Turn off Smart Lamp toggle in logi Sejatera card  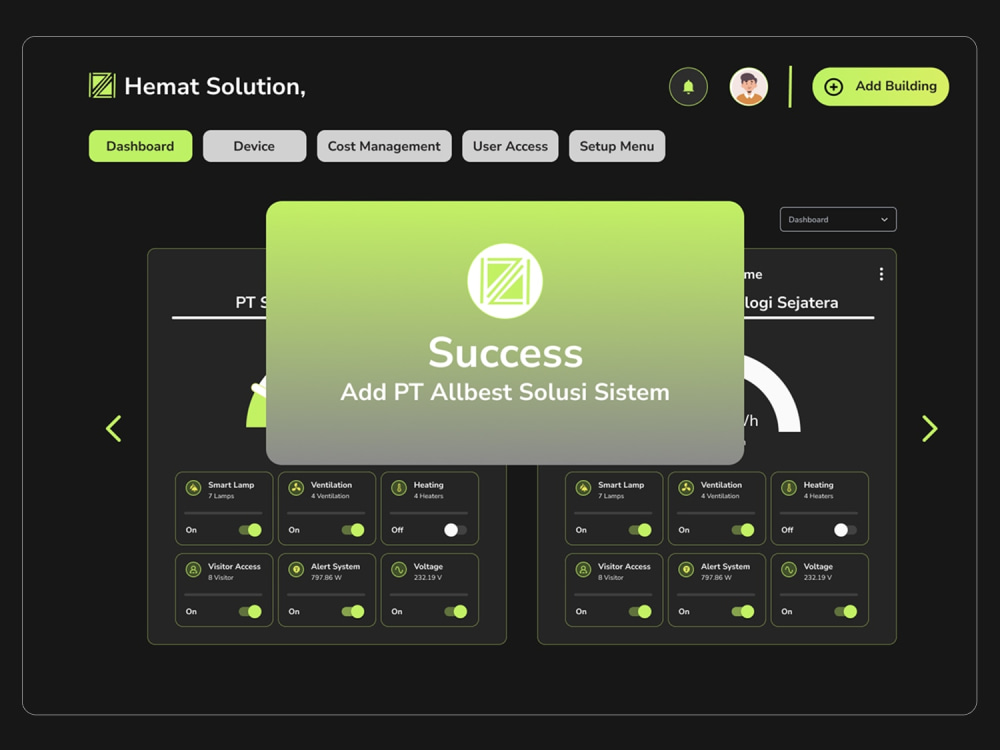tap(640, 530)
